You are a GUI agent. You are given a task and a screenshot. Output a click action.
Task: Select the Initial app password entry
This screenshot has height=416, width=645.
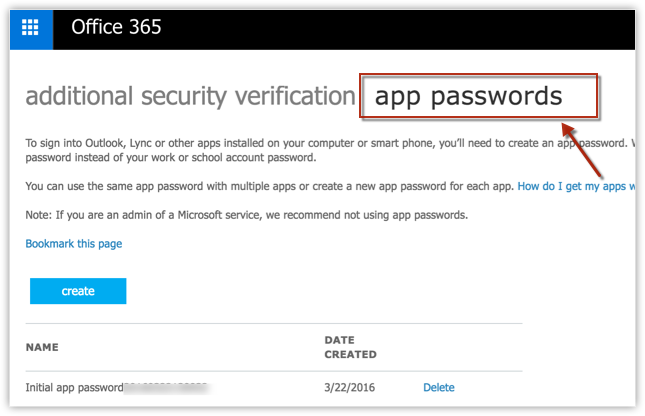(x=75, y=387)
